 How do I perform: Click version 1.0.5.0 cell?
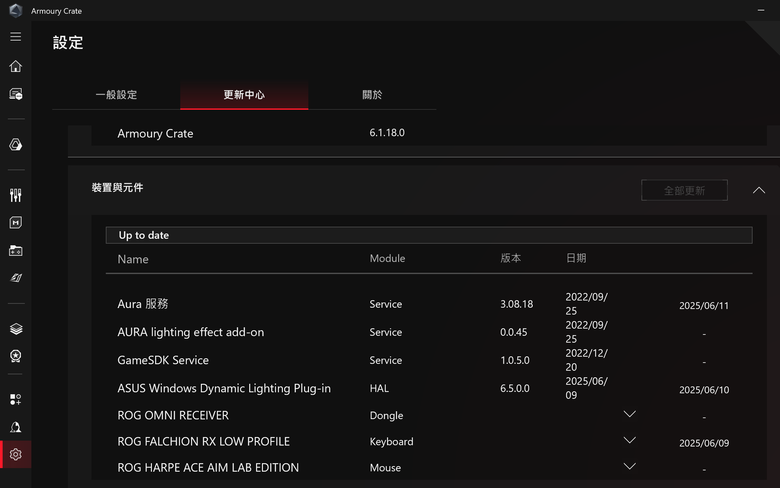(515, 360)
